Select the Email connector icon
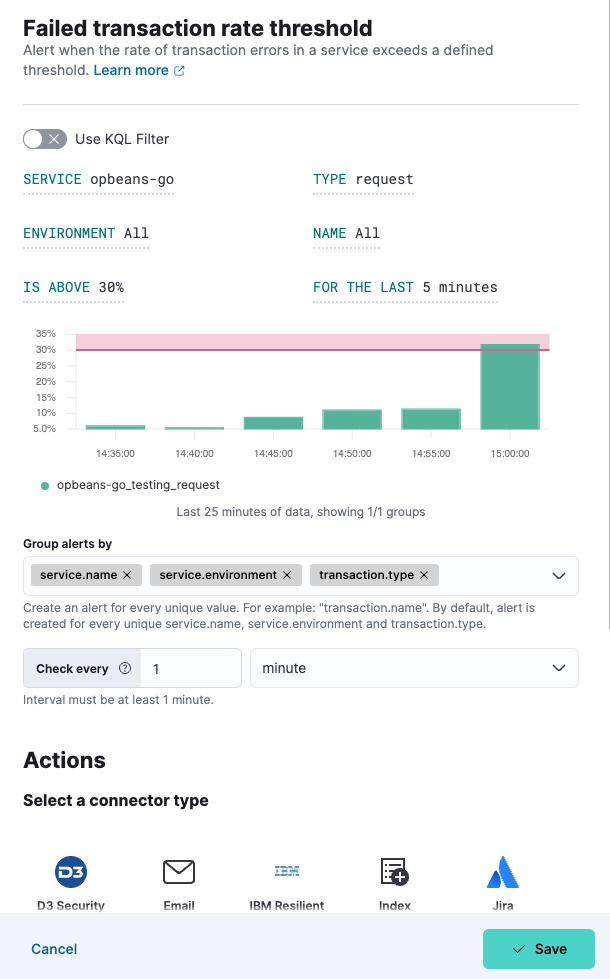610x979 pixels. coord(178,873)
